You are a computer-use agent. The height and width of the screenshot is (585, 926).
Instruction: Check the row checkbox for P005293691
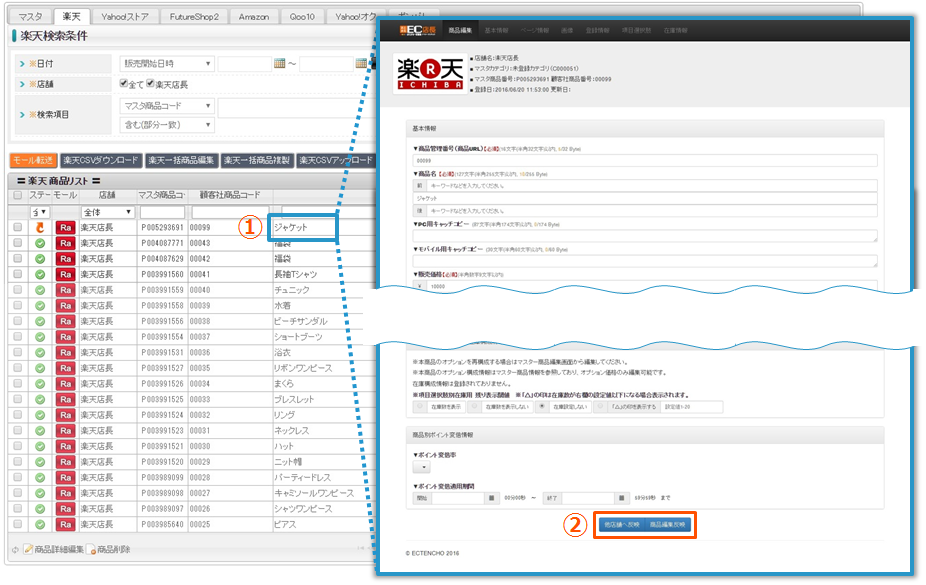(18, 227)
